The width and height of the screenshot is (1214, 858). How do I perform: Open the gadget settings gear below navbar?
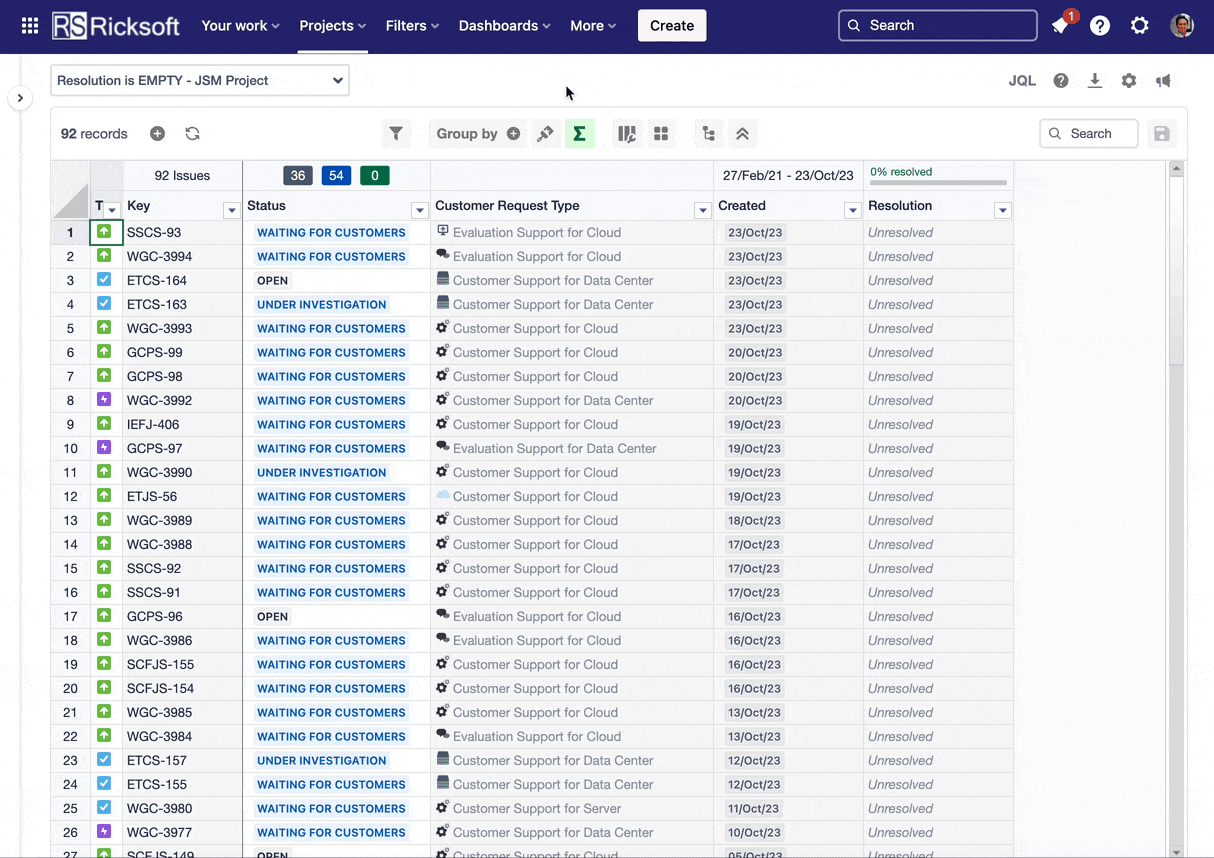coord(1129,81)
